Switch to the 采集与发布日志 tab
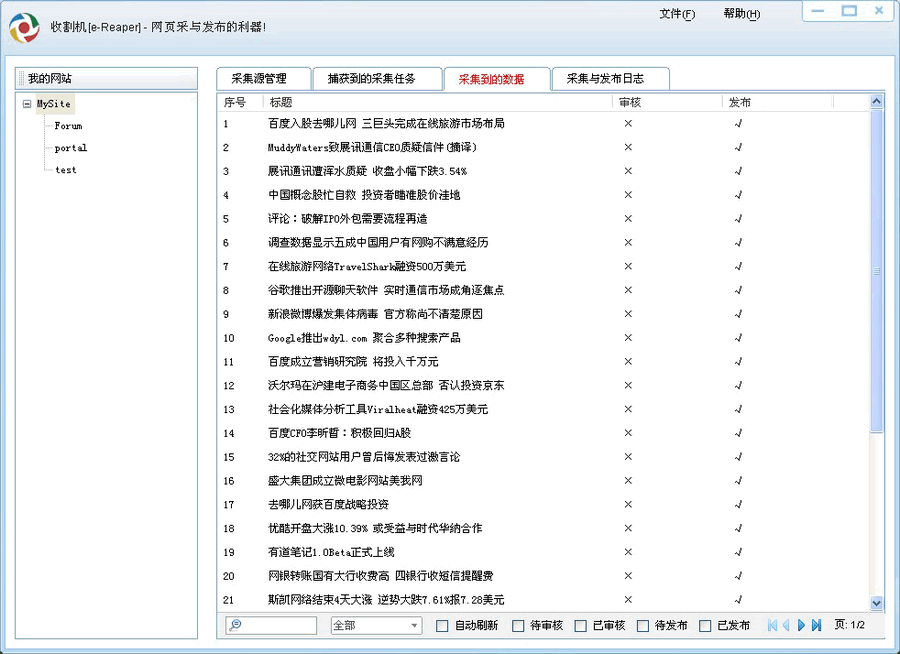The image size is (900, 654). 610,78
